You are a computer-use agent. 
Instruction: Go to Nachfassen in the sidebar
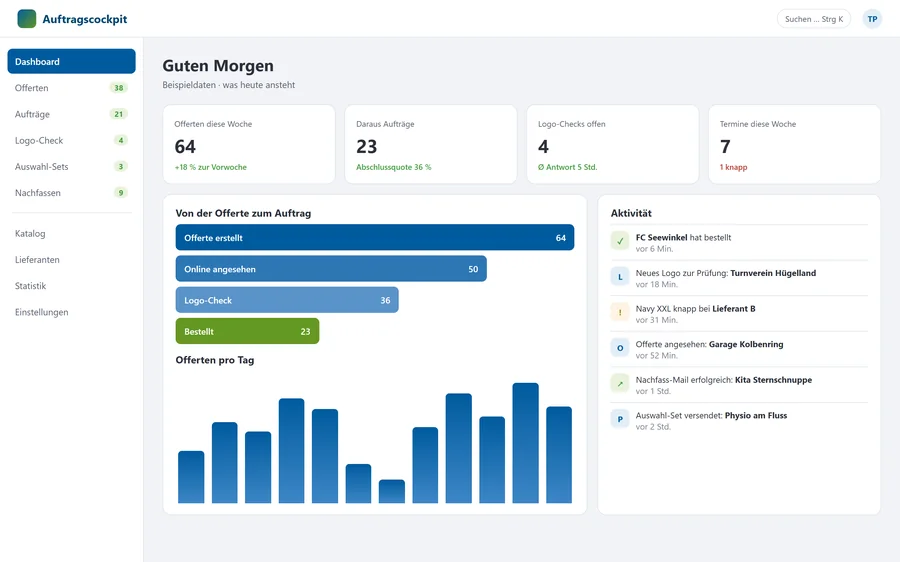pyautogui.click(x=71, y=193)
